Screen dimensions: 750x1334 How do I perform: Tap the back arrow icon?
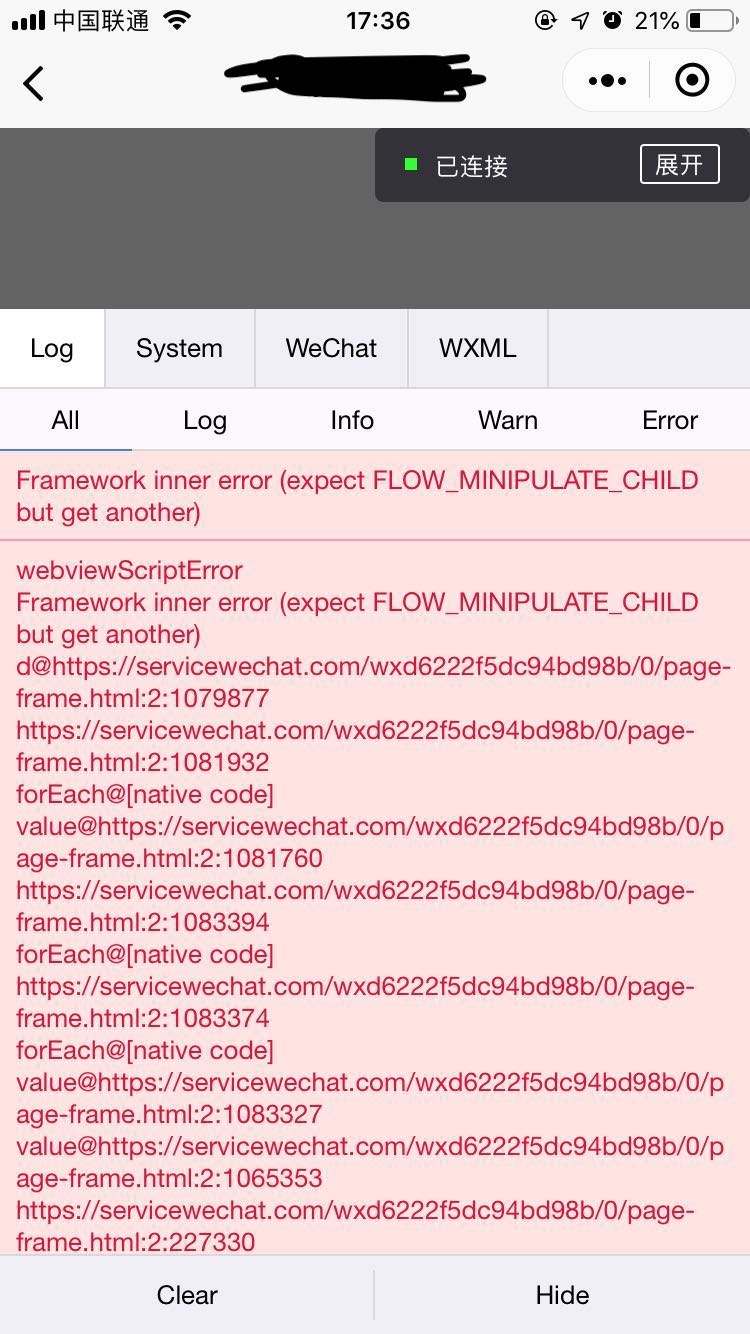point(33,83)
